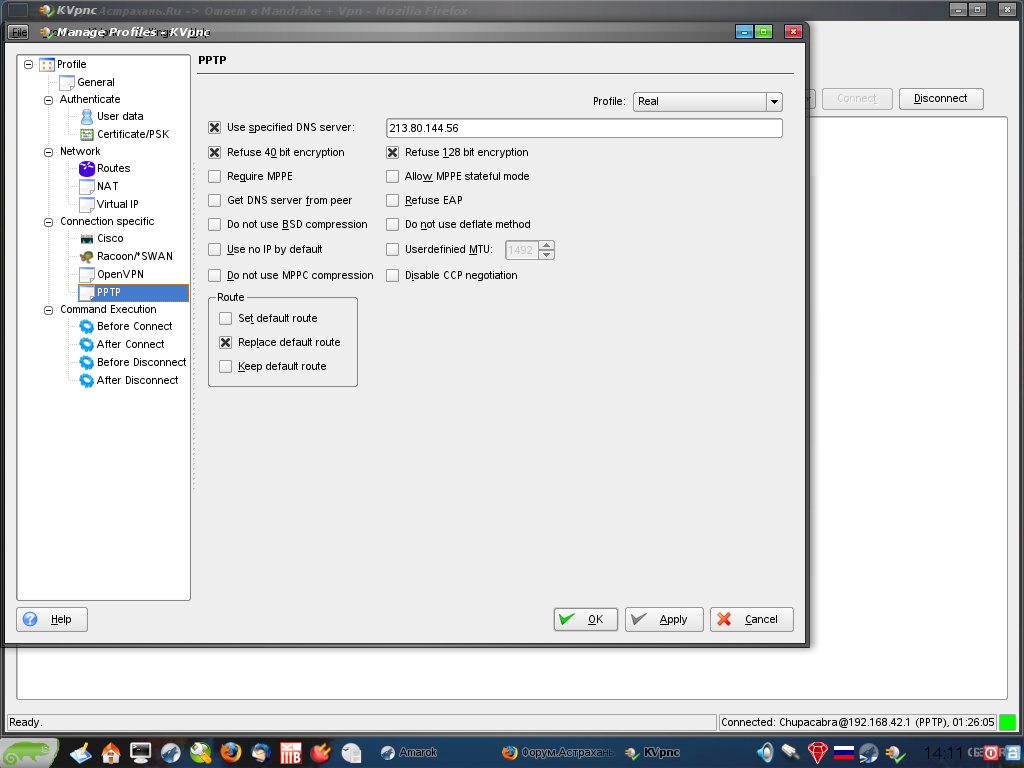Collapse the Authenticate tree section
This screenshot has width=1024, height=768.
click(x=48, y=101)
